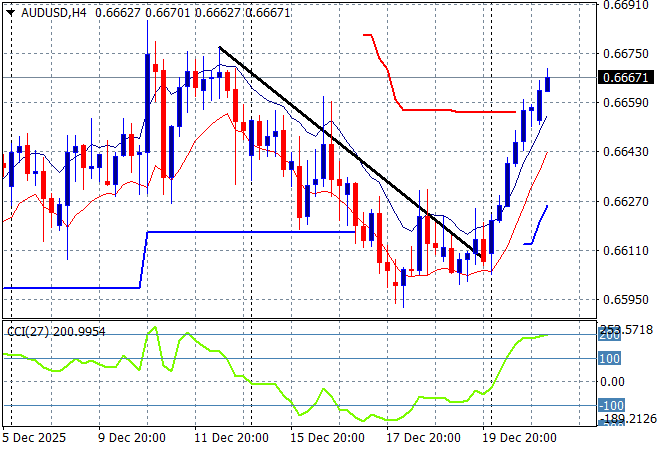Viewport: 660px width, 450px height.
Task: Click the CCI 0.00 level label
Action: pyautogui.click(x=612, y=382)
